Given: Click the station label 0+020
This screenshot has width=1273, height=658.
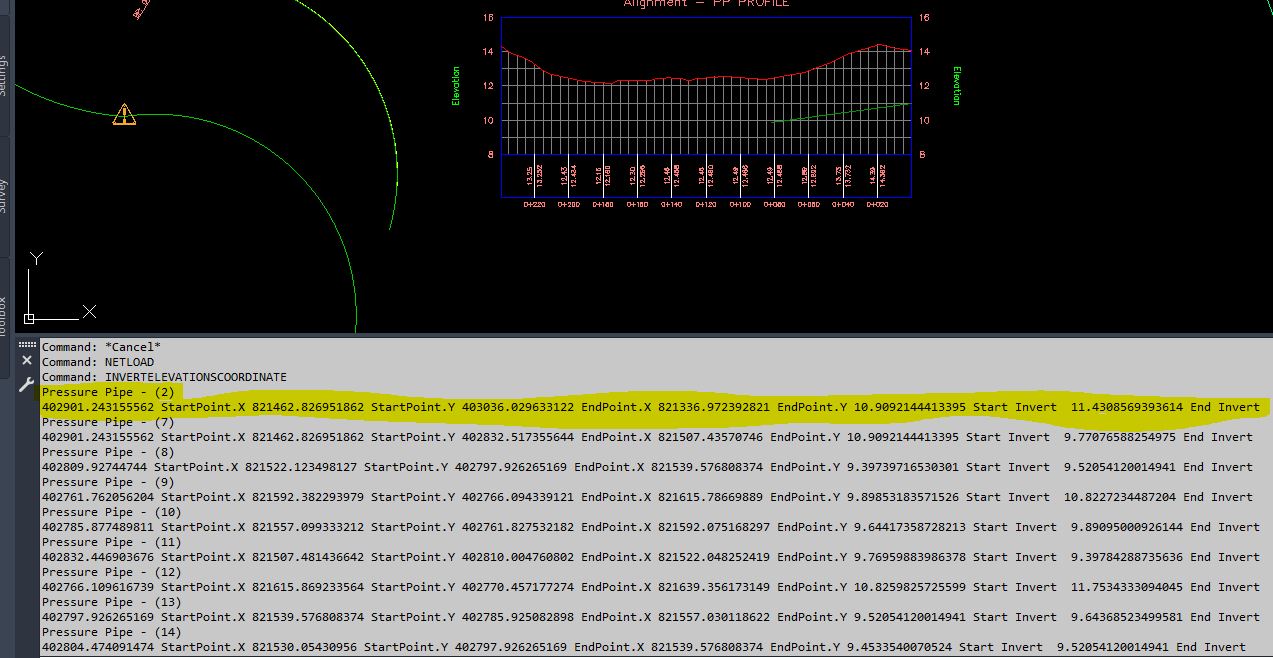Looking at the screenshot, I should click(x=878, y=203).
